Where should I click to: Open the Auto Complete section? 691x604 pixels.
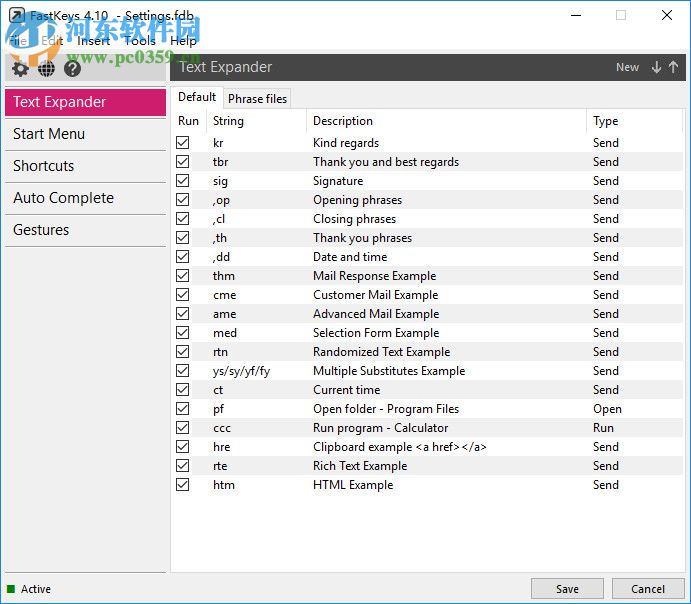(85, 198)
